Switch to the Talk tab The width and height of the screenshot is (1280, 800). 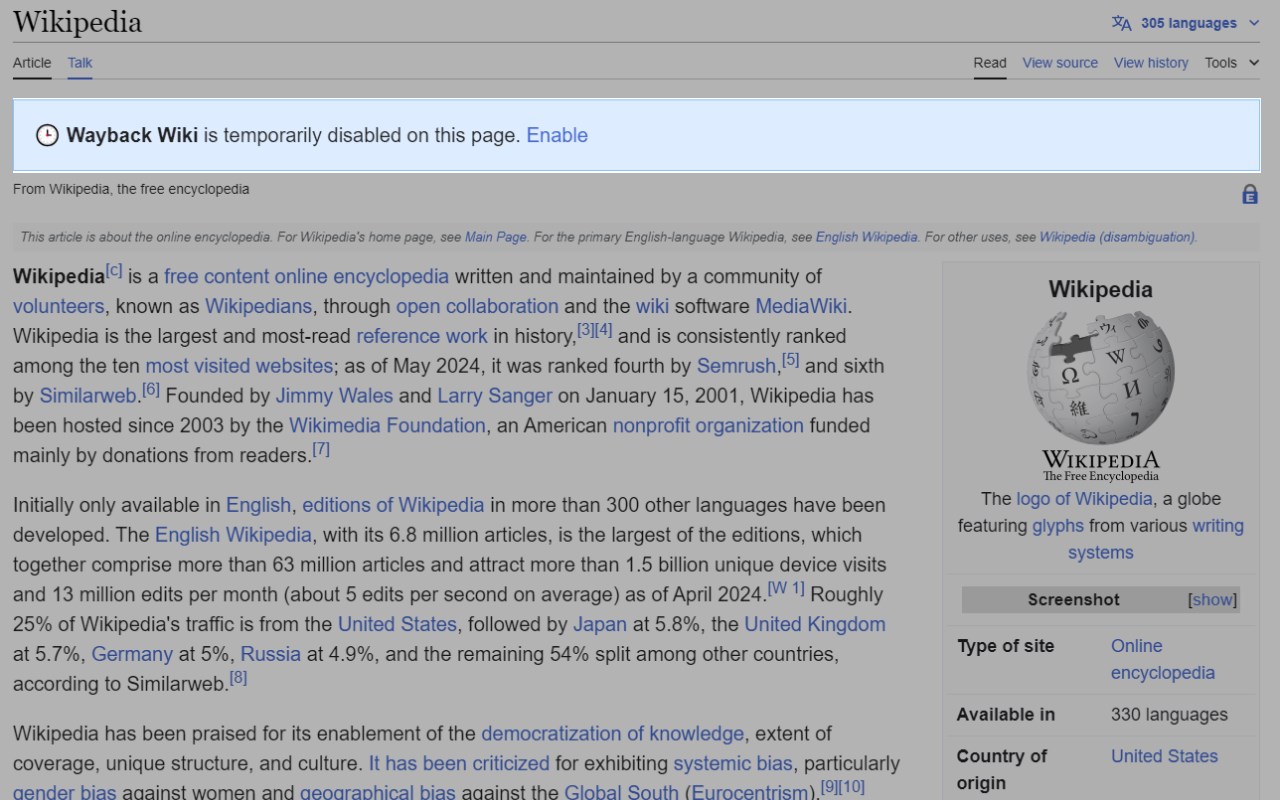pos(80,63)
